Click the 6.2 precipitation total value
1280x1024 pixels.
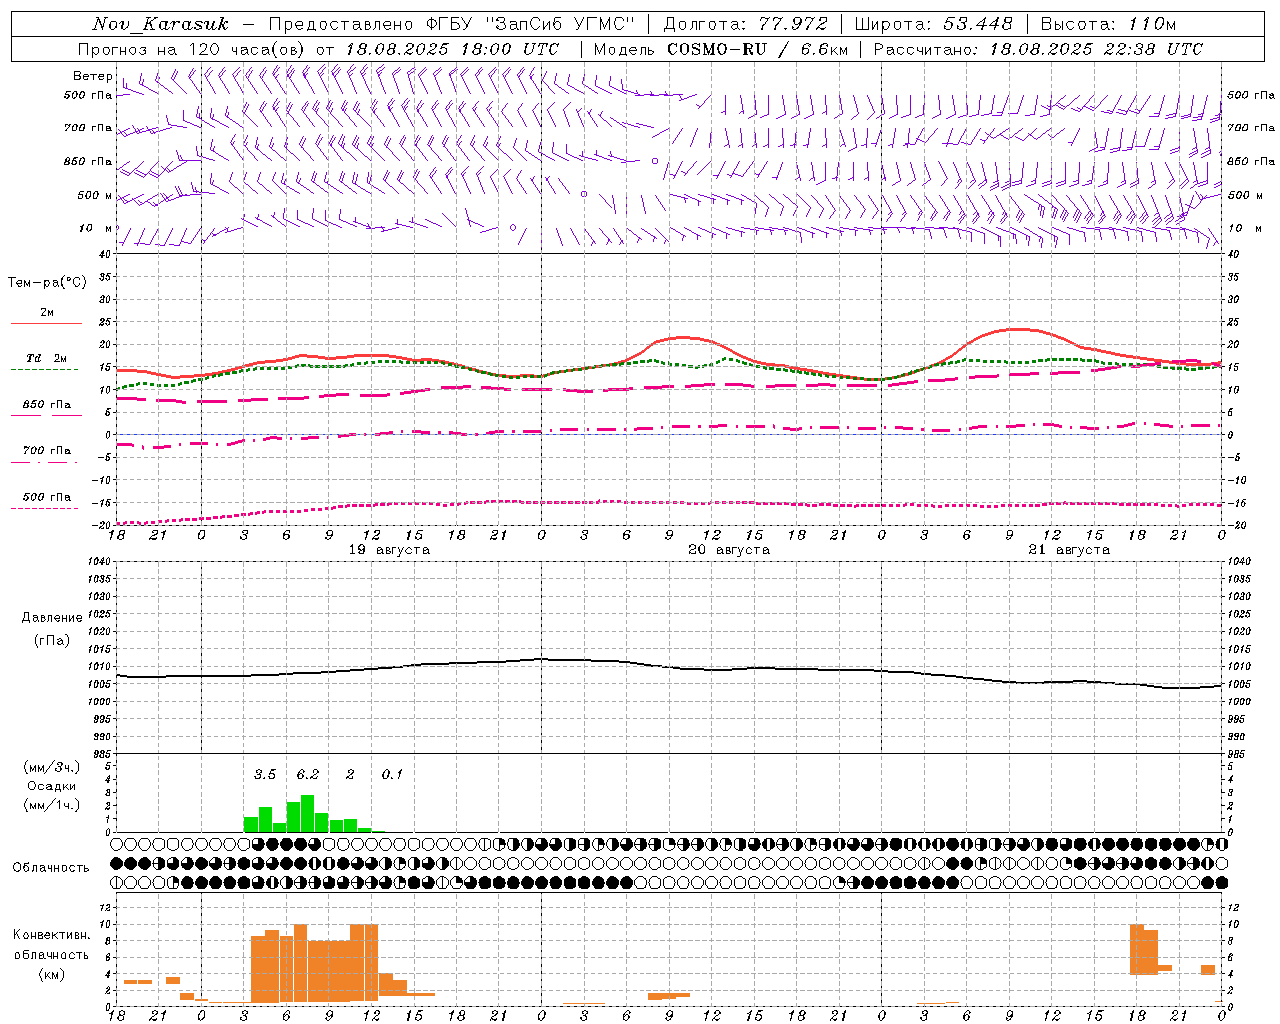coord(307,774)
